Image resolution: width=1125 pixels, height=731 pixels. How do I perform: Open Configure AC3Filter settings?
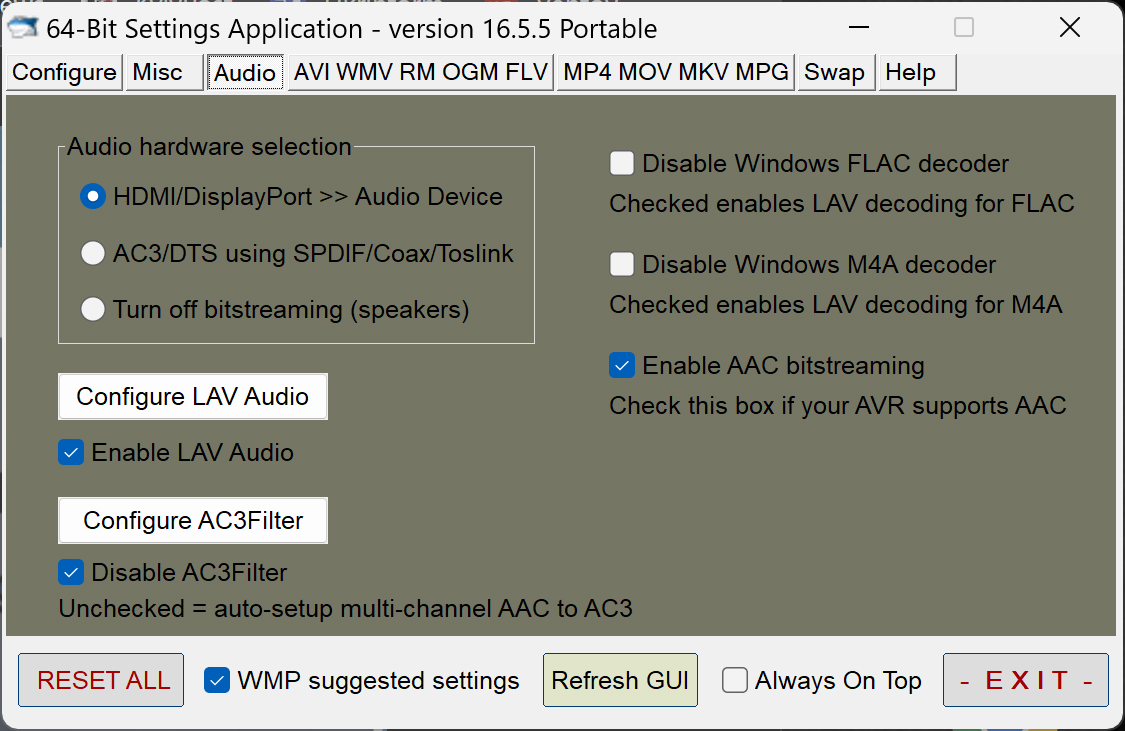point(193,521)
